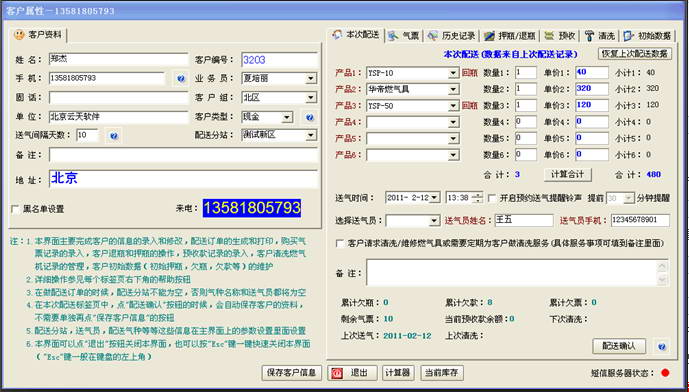Open the 清洗 tab
The height and width of the screenshot is (392, 689).
[601, 36]
